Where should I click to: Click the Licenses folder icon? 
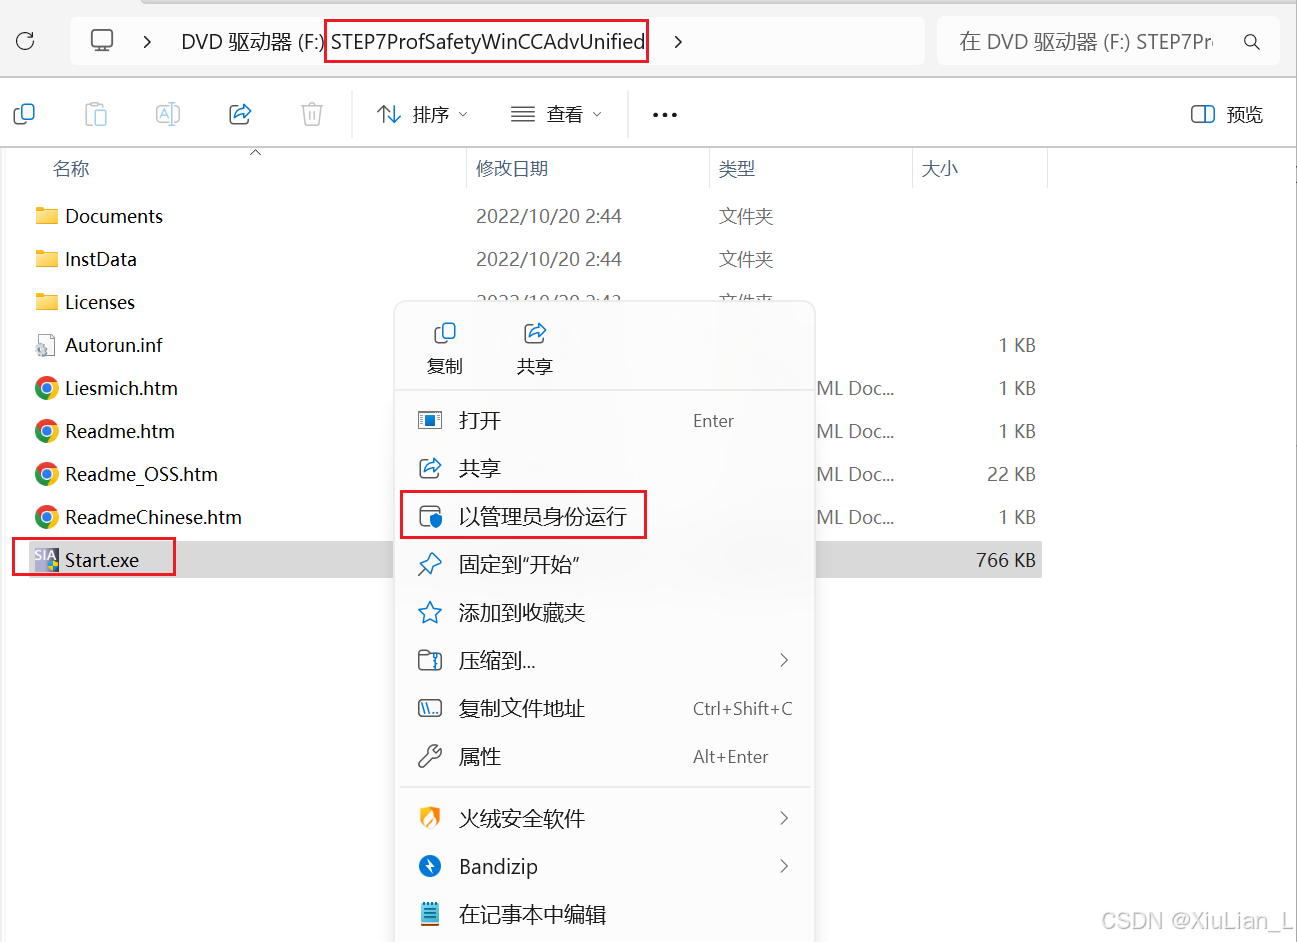(46, 302)
